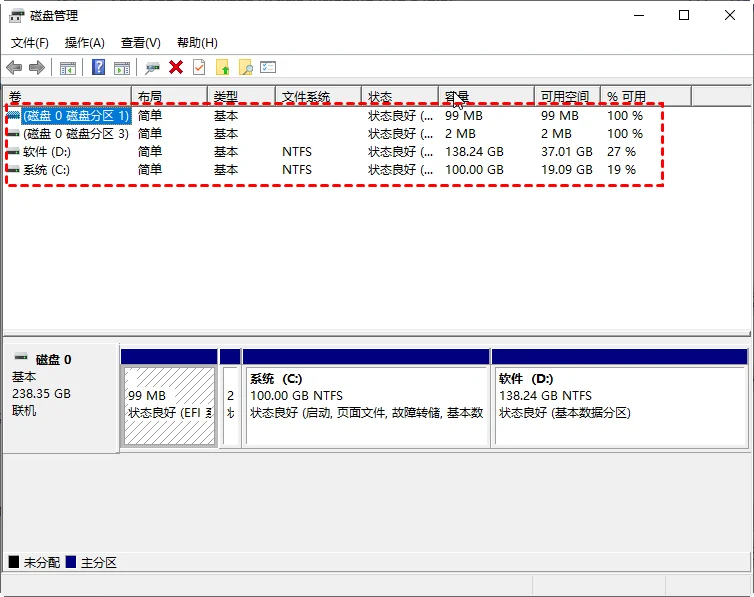Click 100 % in the 磁盘分区 3 row
Image resolution: width=754 pixels, height=597 pixels.
pyautogui.click(x=625, y=134)
